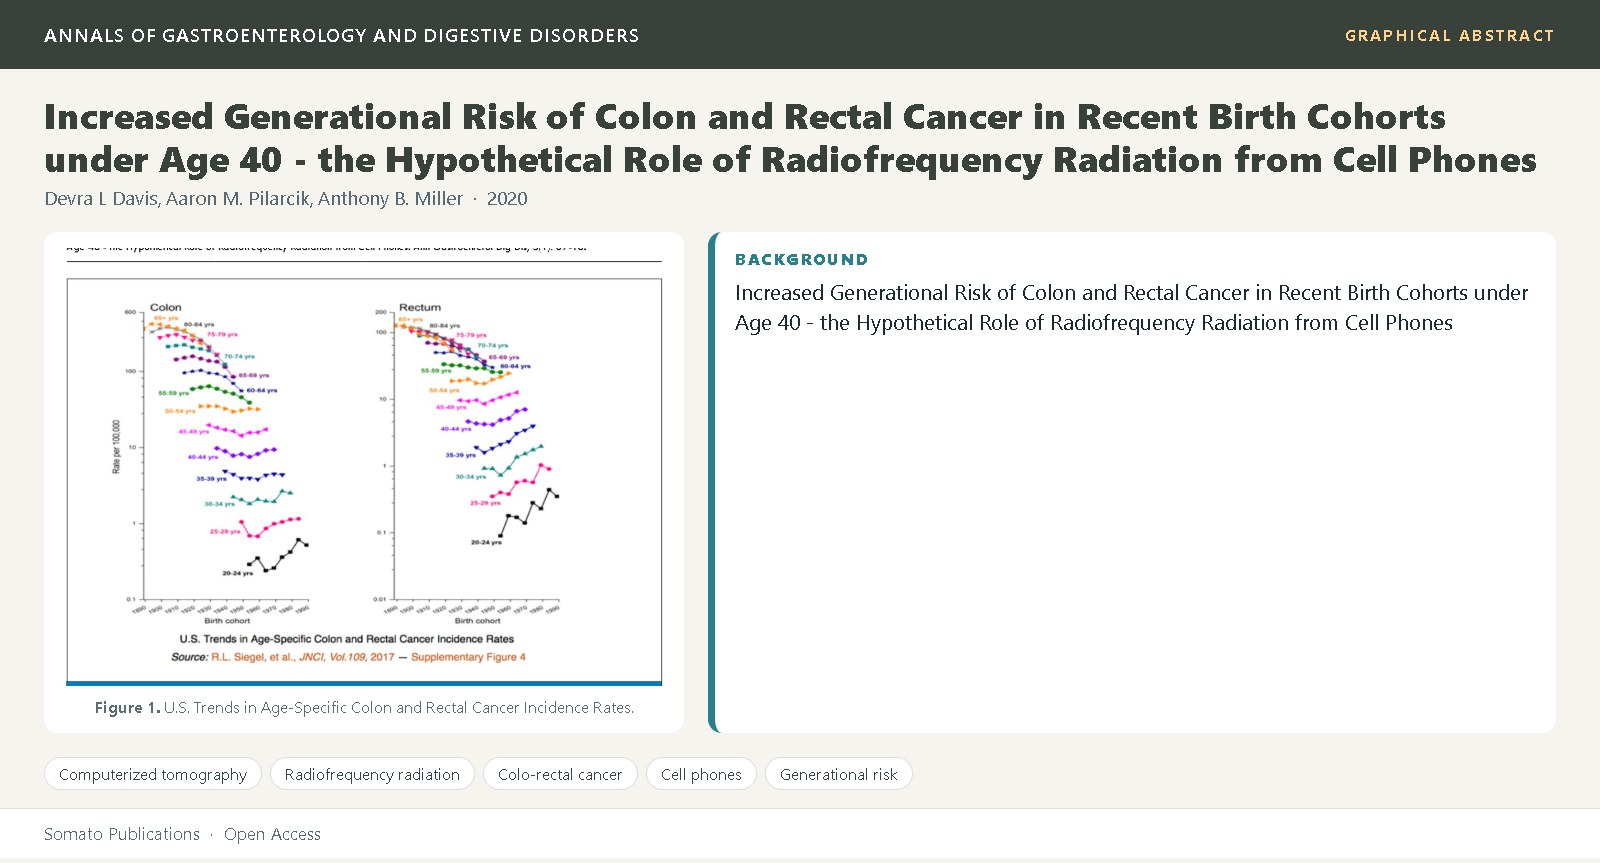
Task: Click the chart's Source citation line
Action: point(348,657)
